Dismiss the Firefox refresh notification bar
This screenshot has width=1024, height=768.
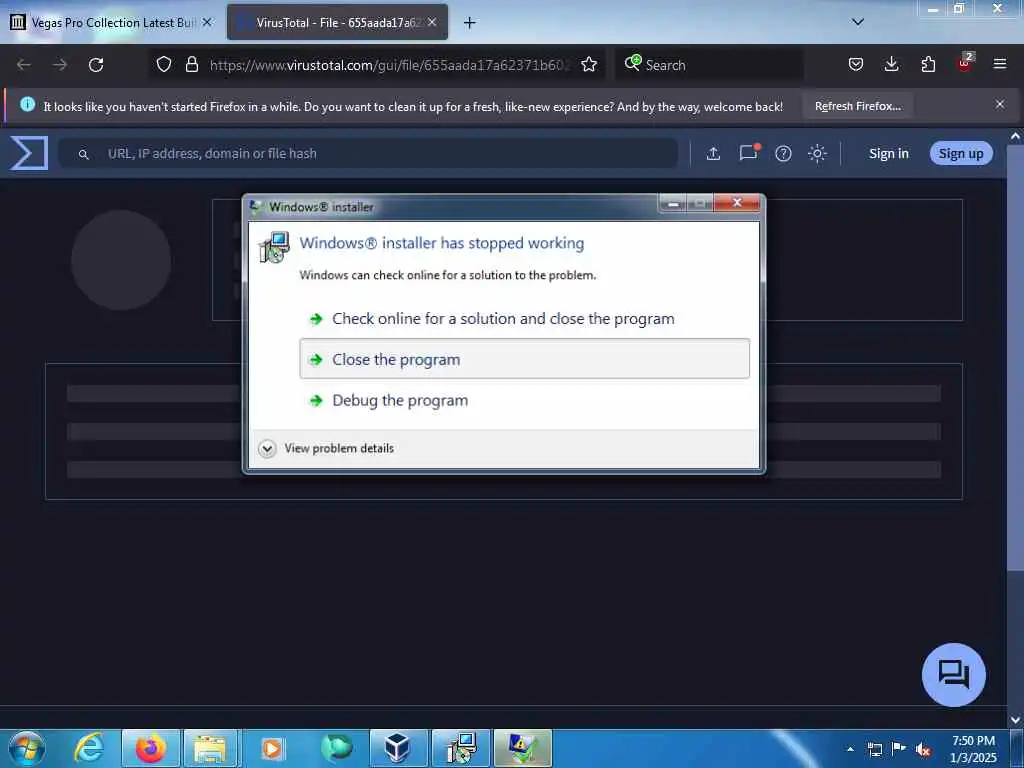(x=1000, y=104)
